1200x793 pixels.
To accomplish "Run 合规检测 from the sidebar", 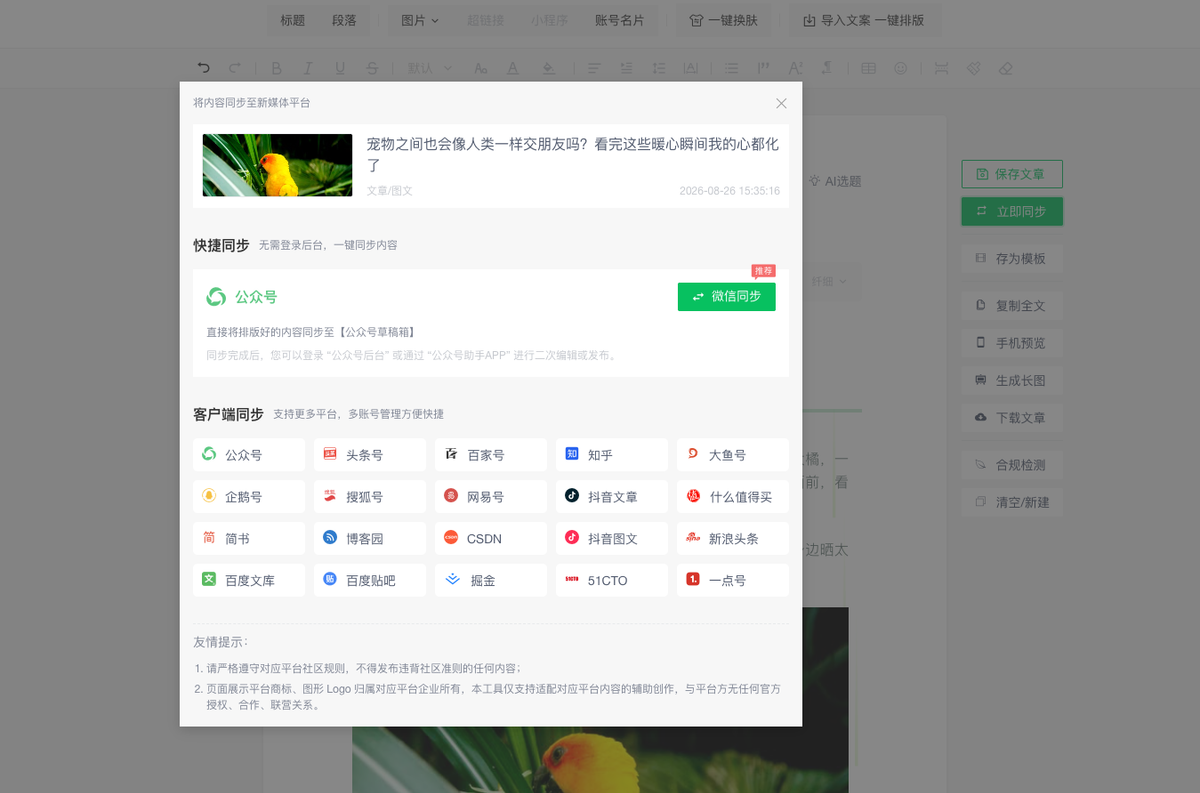I will (x=1012, y=465).
